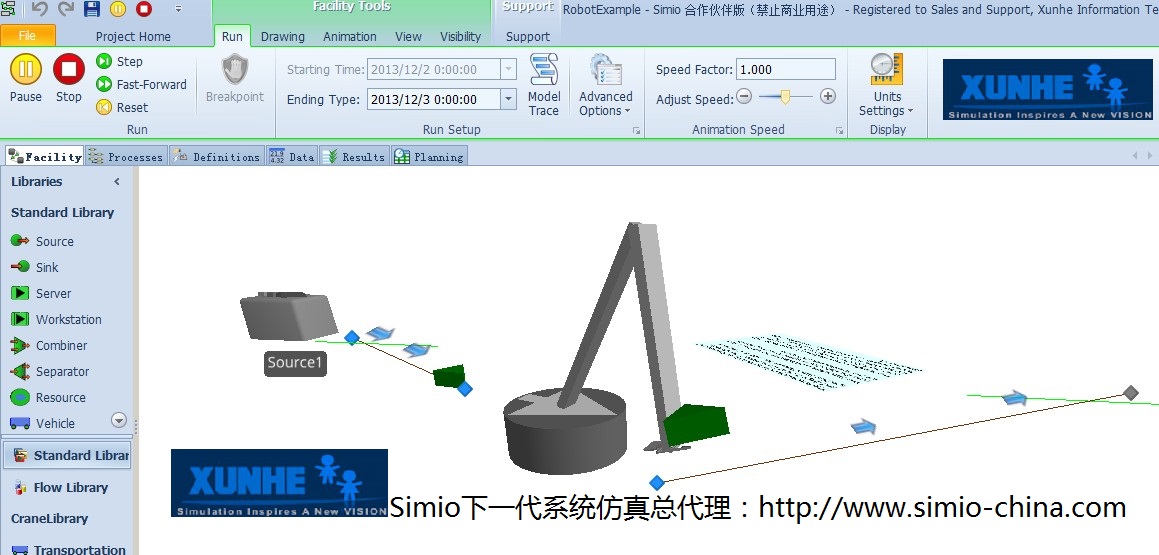Expand the Ending Type dropdown

click(508, 99)
